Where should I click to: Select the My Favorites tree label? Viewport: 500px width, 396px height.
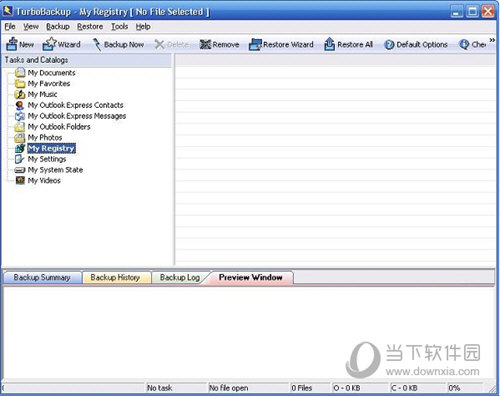[x=49, y=83]
